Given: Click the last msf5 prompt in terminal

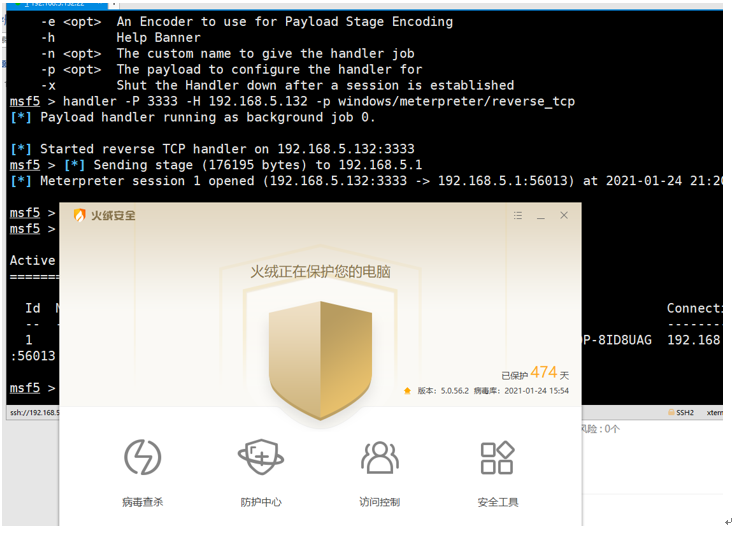Looking at the screenshot, I should click(32, 388).
